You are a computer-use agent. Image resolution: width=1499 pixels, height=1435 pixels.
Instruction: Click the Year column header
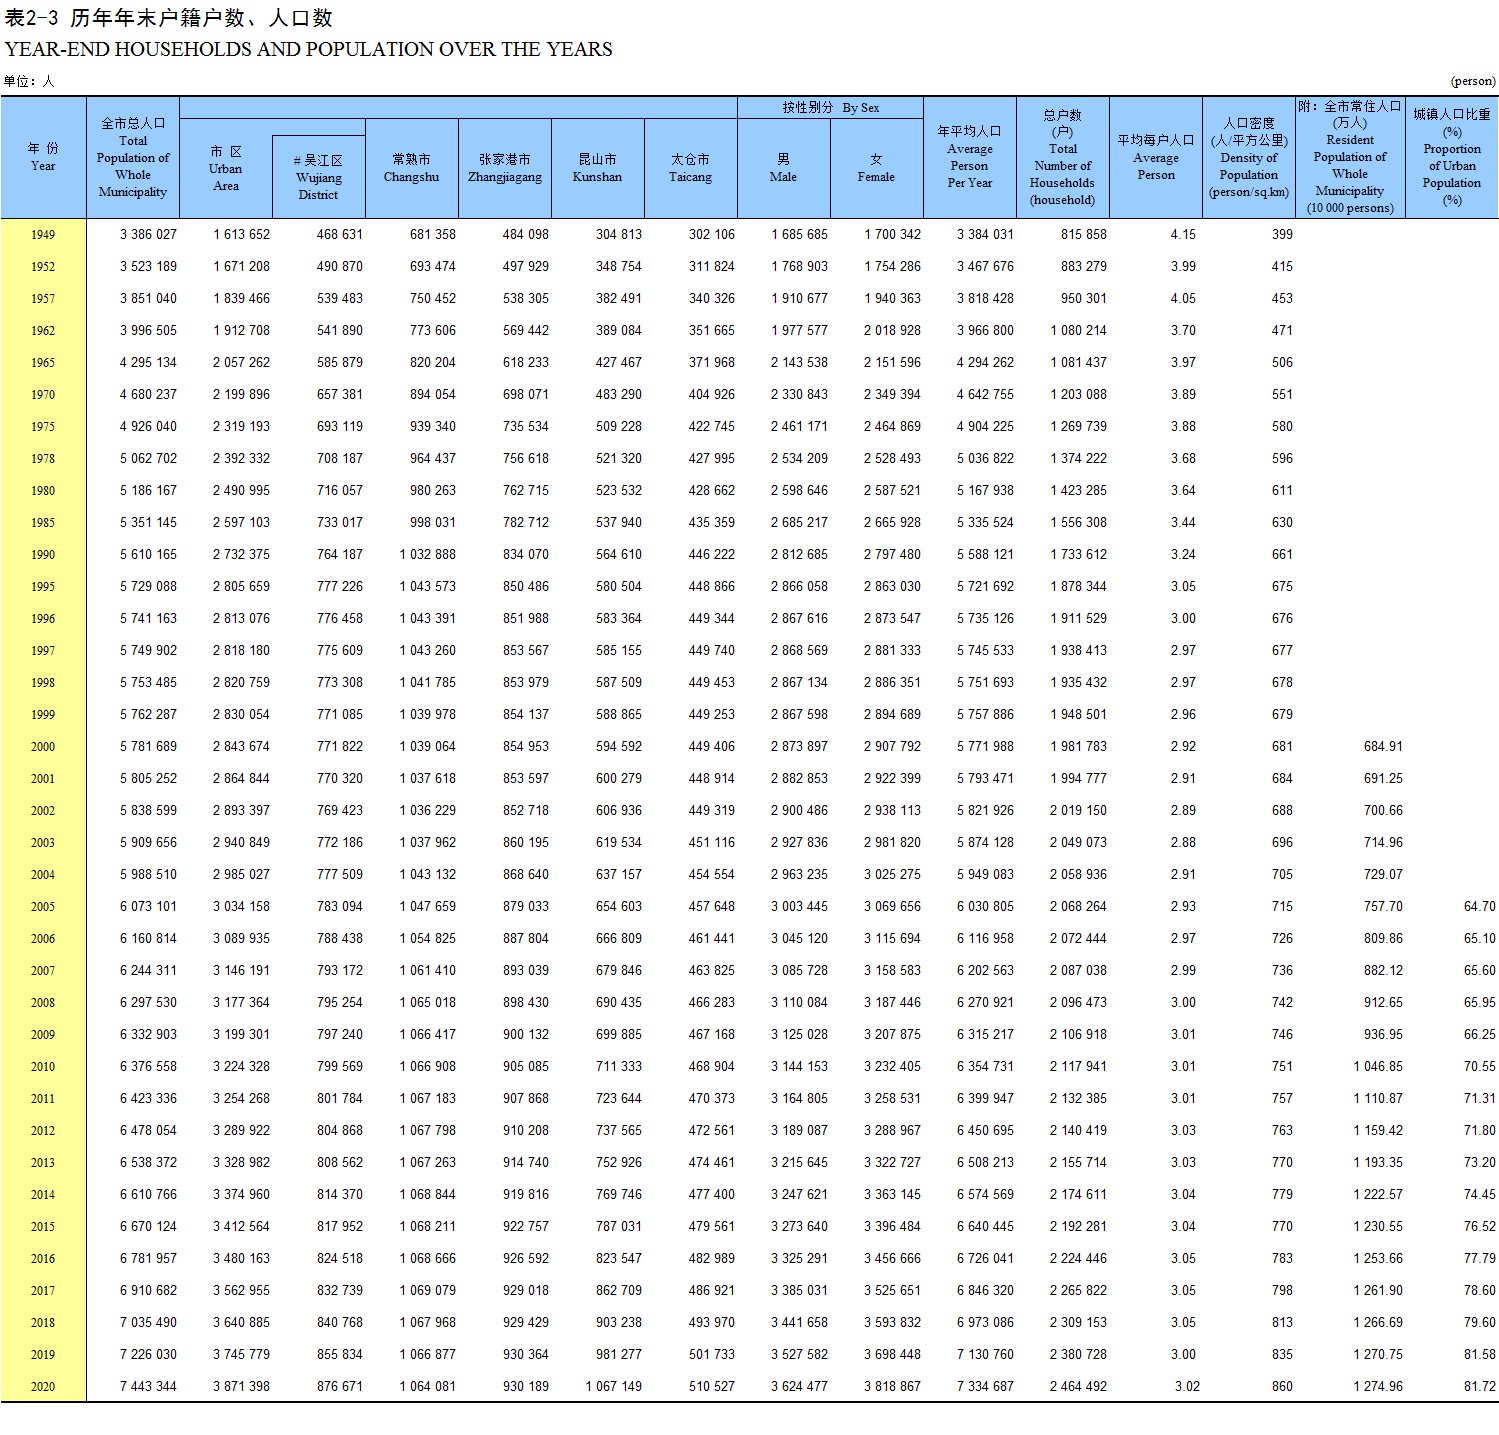tap(43, 157)
